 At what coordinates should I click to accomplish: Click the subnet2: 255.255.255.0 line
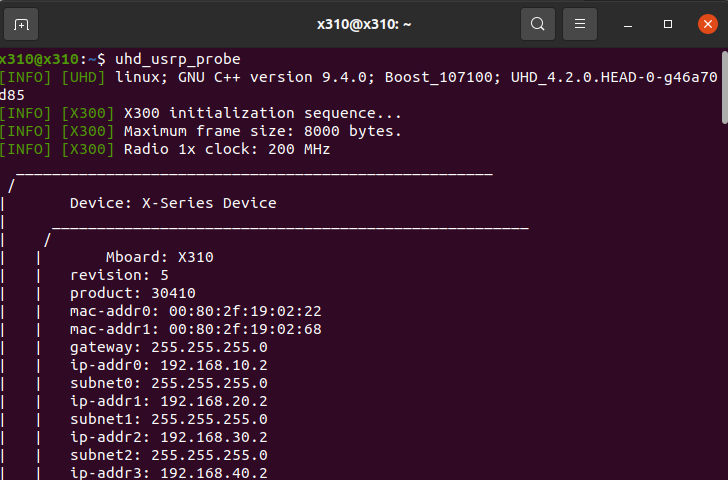(x=169, y=455)
